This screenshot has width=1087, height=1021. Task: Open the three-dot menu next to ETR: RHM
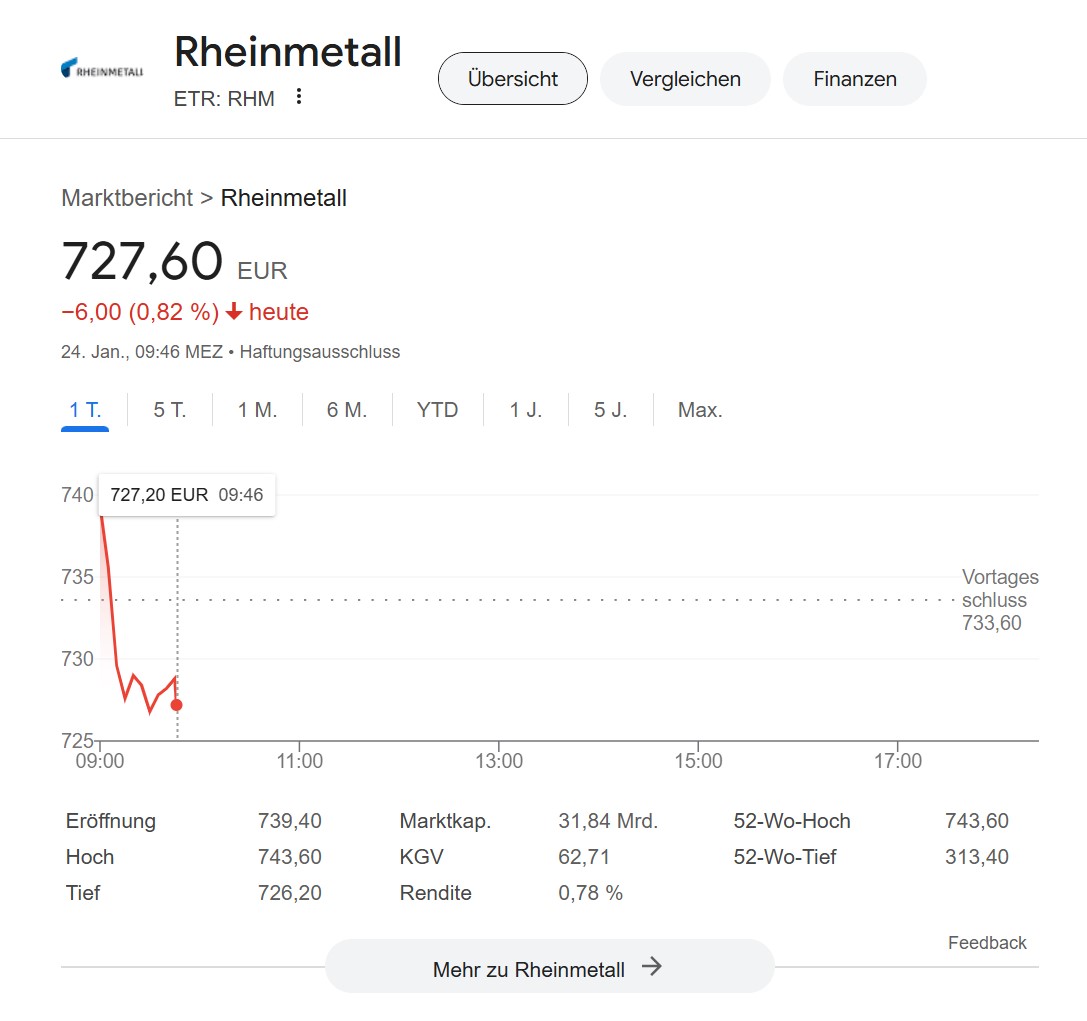pyautogui.click(x=299, y=97)
